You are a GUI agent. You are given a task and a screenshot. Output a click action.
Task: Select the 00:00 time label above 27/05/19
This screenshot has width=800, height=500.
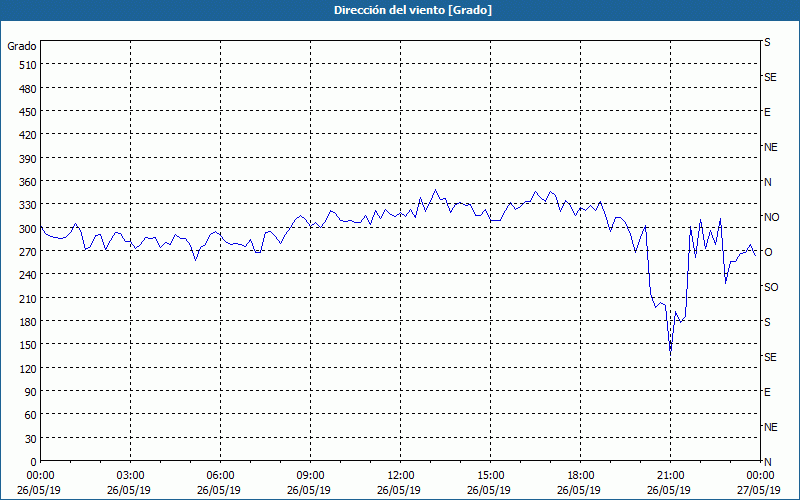pyautogui.click(x=759, y=476)
